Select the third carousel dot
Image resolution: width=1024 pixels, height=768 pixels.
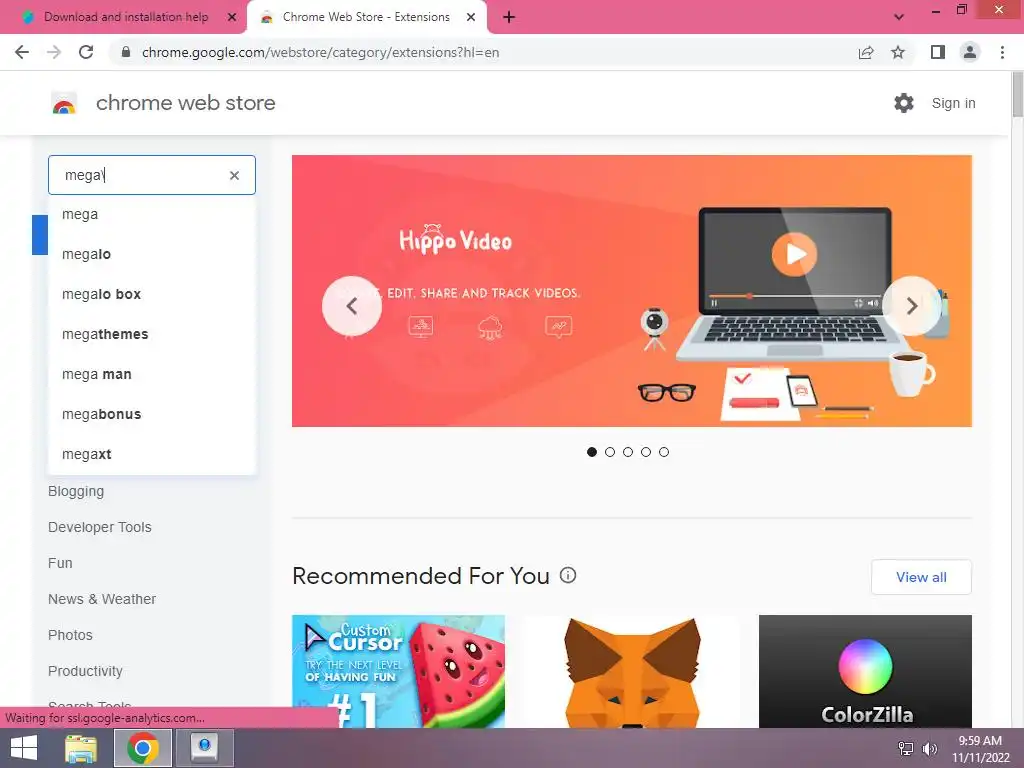pyautogui.click(x=628, y=452)
